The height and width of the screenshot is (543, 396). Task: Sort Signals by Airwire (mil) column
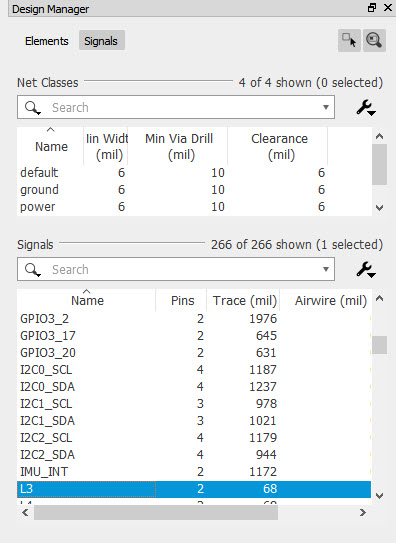pyautogui.click(x=325, y=300)
